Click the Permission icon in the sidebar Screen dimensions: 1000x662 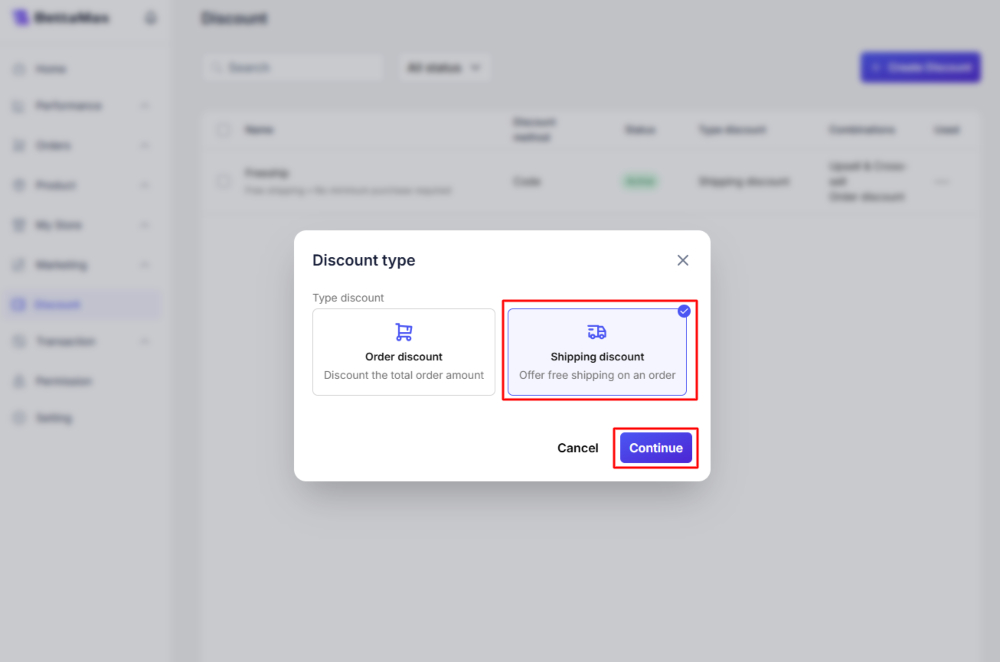(x=18, y=381)
